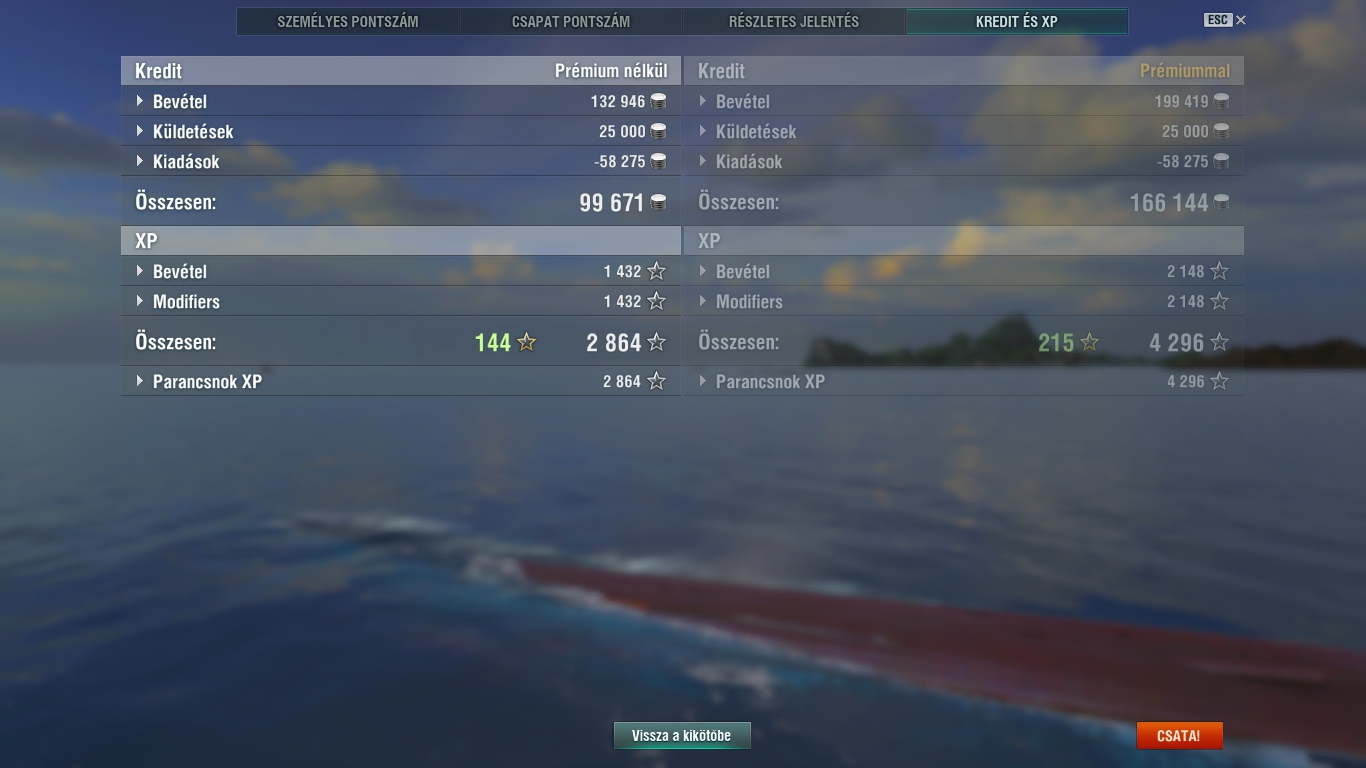
Task: Close the report with the X icon
Action: coord(1241,20)
